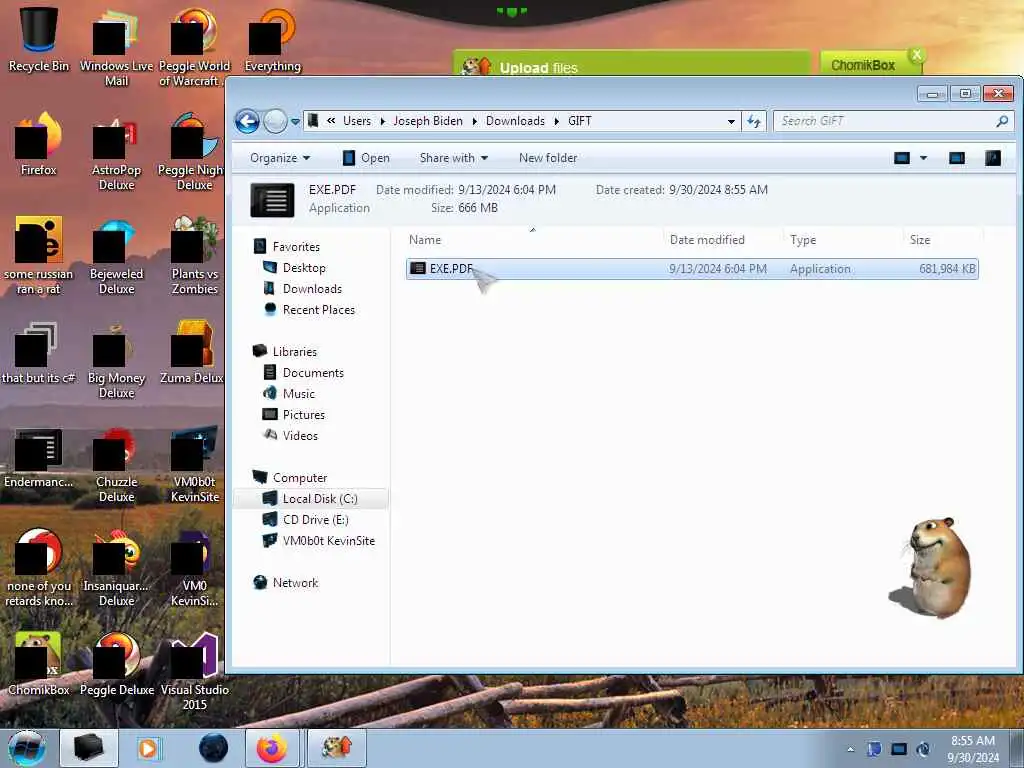The image size is (1024, 768).
Task: Launch Plants vs Zombies desktop shortcut
Action: point(195,256)
